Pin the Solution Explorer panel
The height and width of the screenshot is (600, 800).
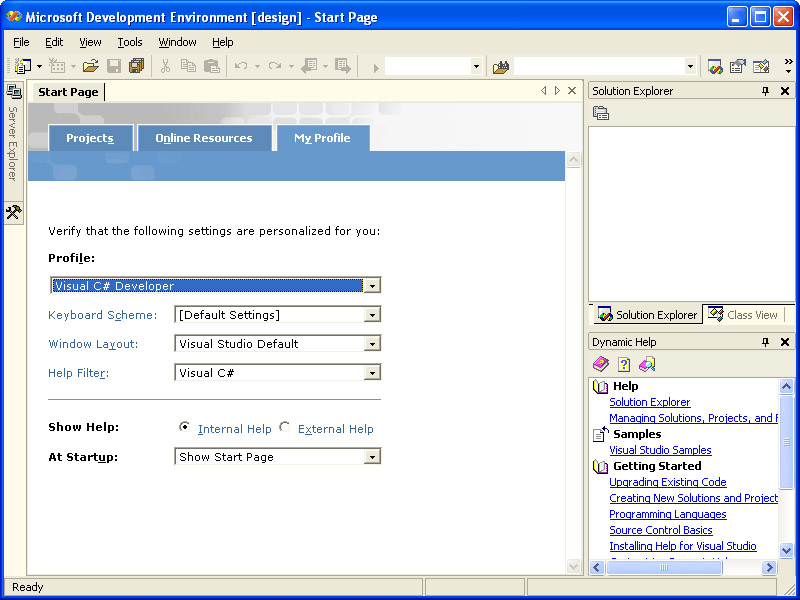766,91
